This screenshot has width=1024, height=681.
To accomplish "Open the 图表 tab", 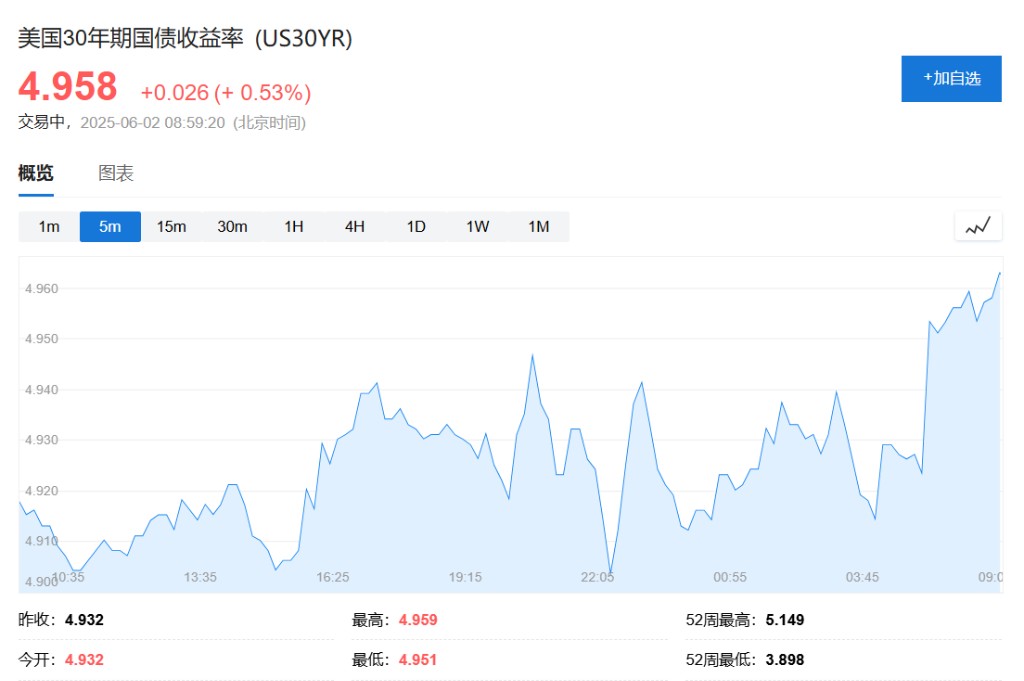I will (116, 173).
